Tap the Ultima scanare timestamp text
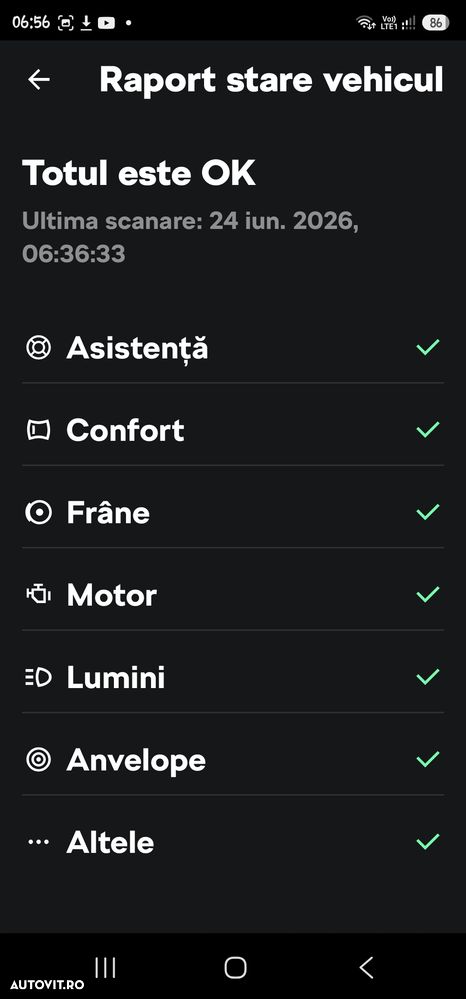 point(190,238)
